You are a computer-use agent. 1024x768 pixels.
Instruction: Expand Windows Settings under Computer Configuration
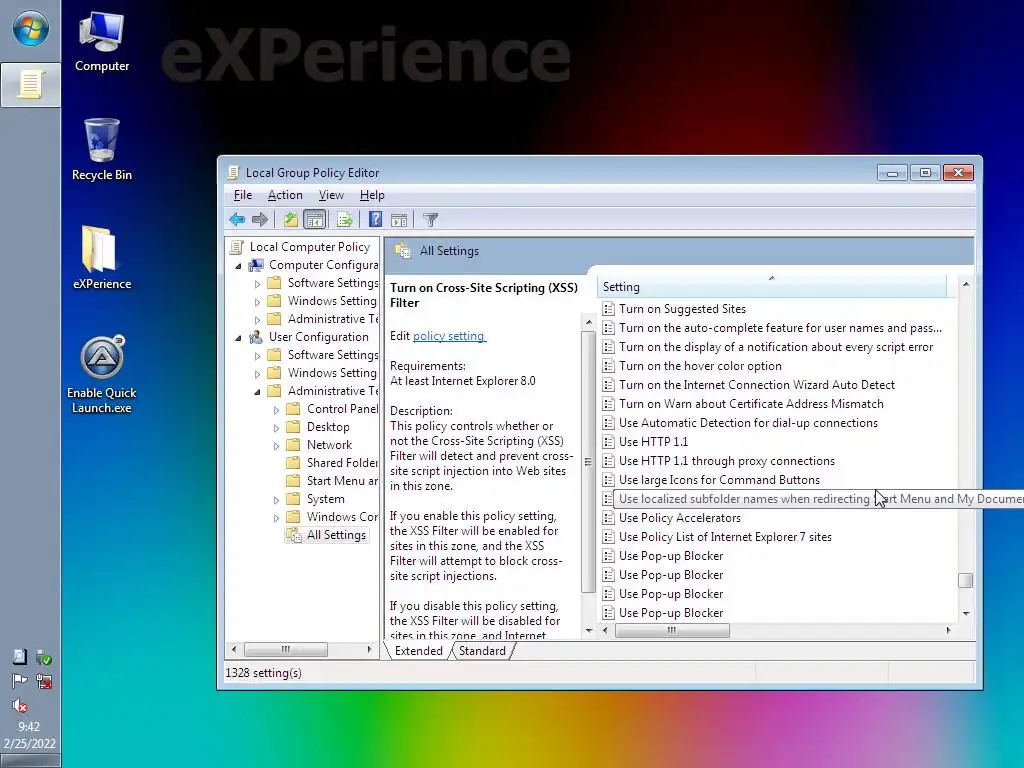coord(257,302)
